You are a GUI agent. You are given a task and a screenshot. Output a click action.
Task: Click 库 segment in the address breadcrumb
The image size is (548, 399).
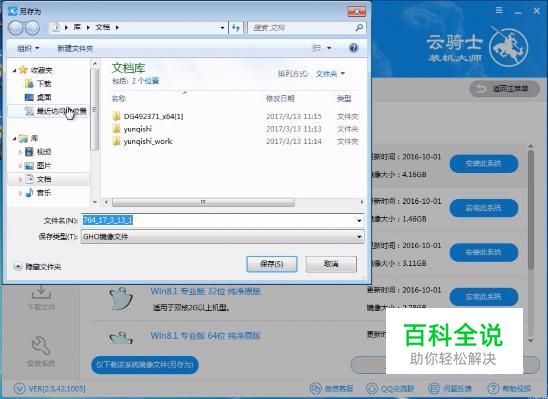pyautogui.click(x=77, y=27)
